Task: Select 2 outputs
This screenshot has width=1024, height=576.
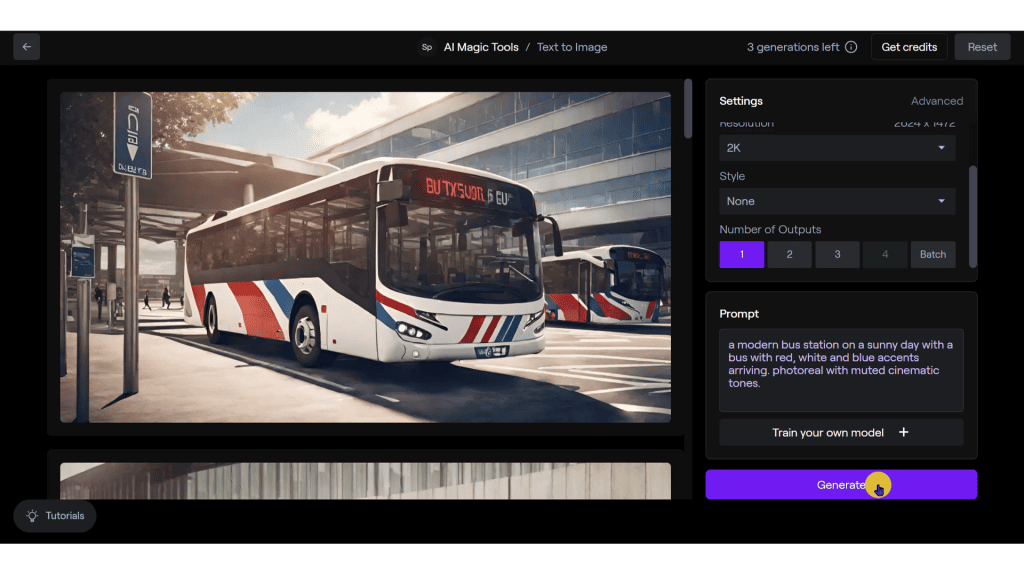Action: [789, 254]
